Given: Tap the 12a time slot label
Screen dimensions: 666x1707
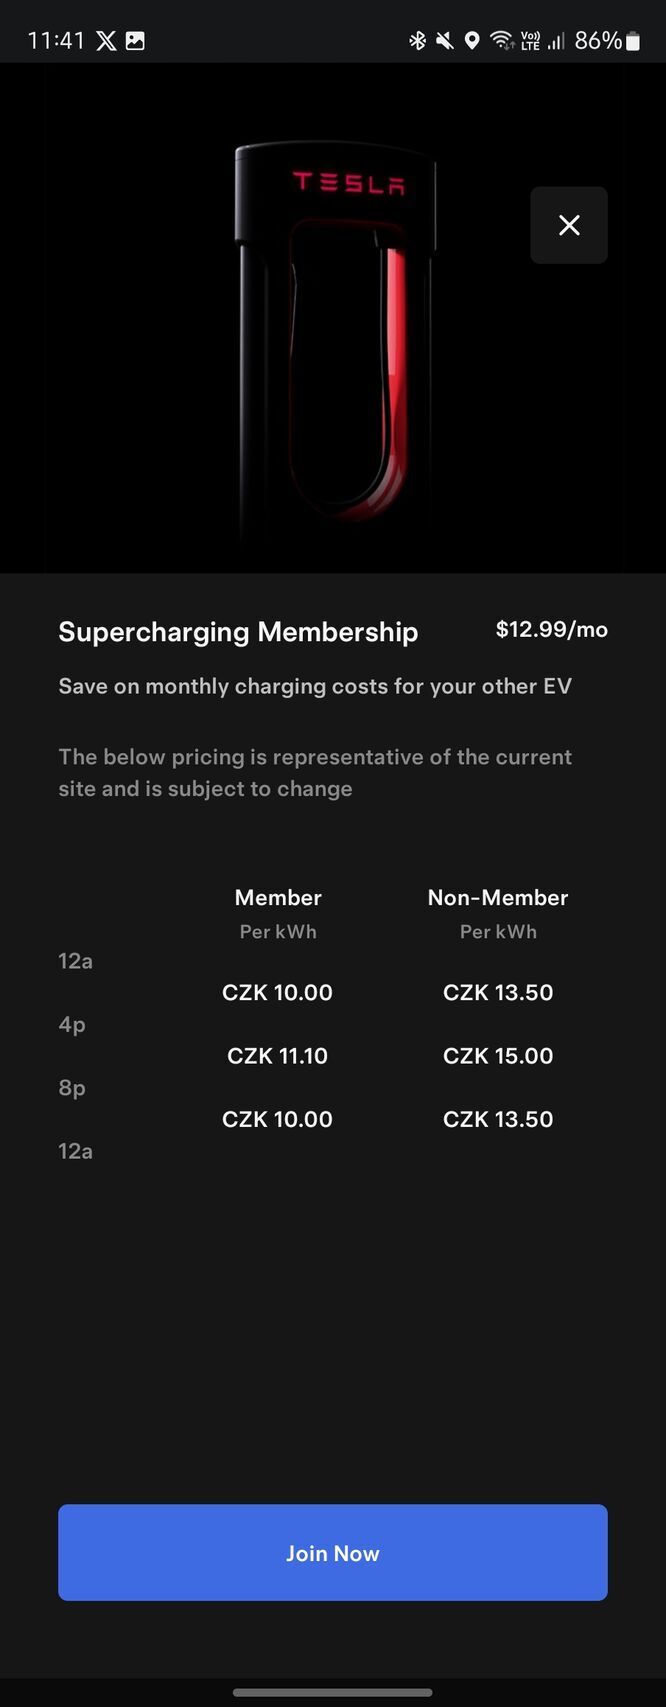Looking at the screenshot, I should [74, 961].
